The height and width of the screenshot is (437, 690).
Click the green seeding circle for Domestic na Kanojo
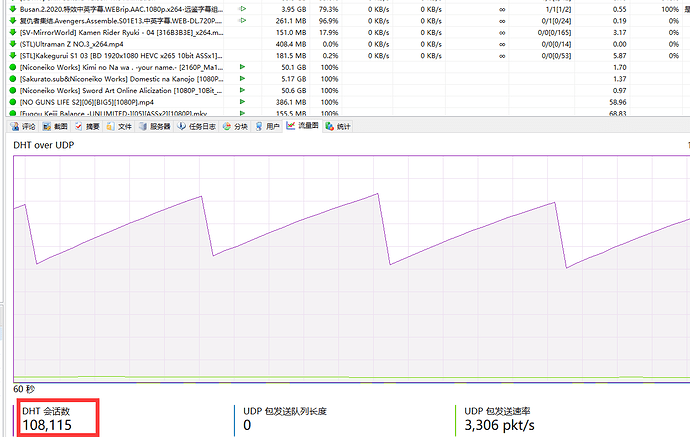pos(13,79)
